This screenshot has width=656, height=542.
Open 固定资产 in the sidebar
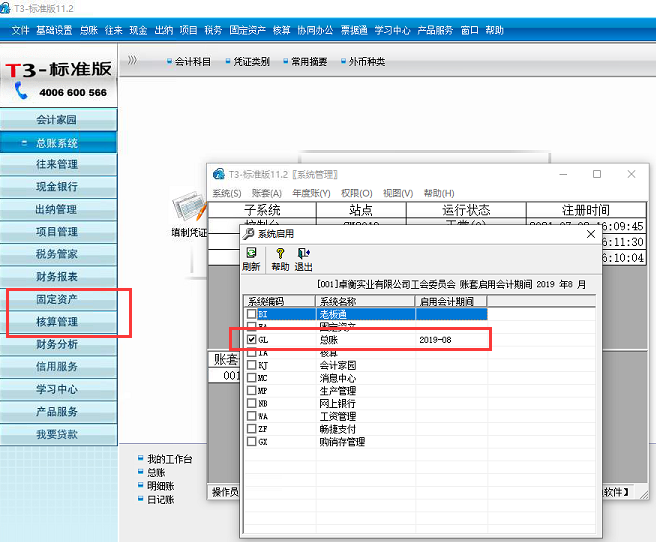[x=58, y=299]
